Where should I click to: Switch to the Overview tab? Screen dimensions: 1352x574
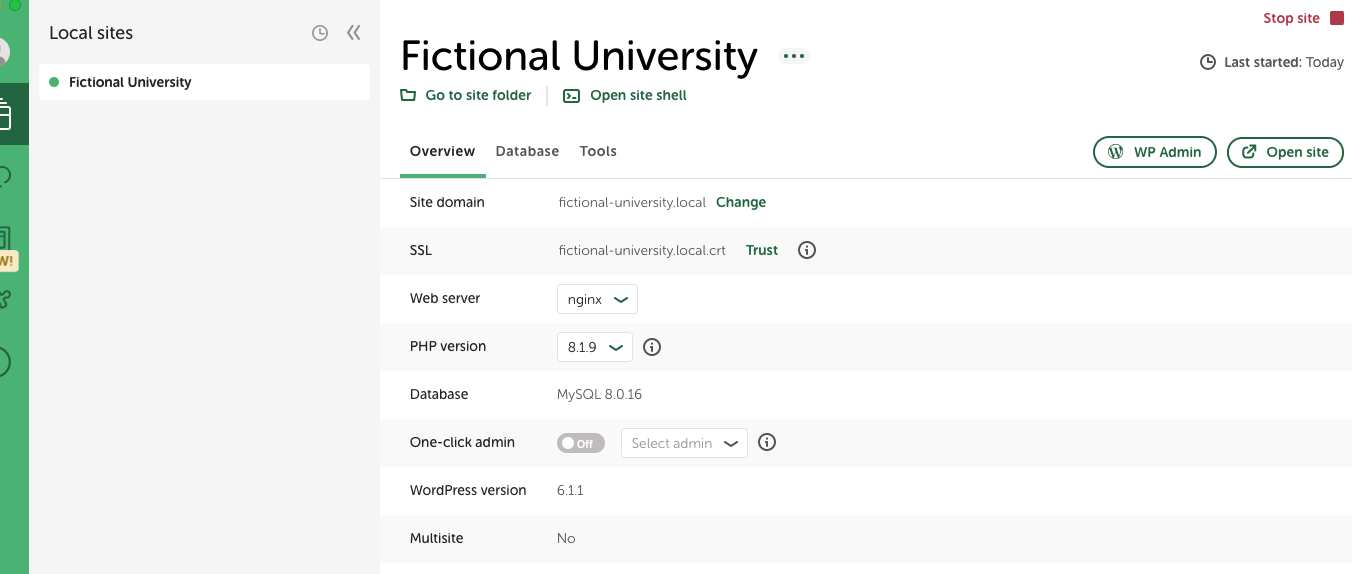click(x=443, y=152)
